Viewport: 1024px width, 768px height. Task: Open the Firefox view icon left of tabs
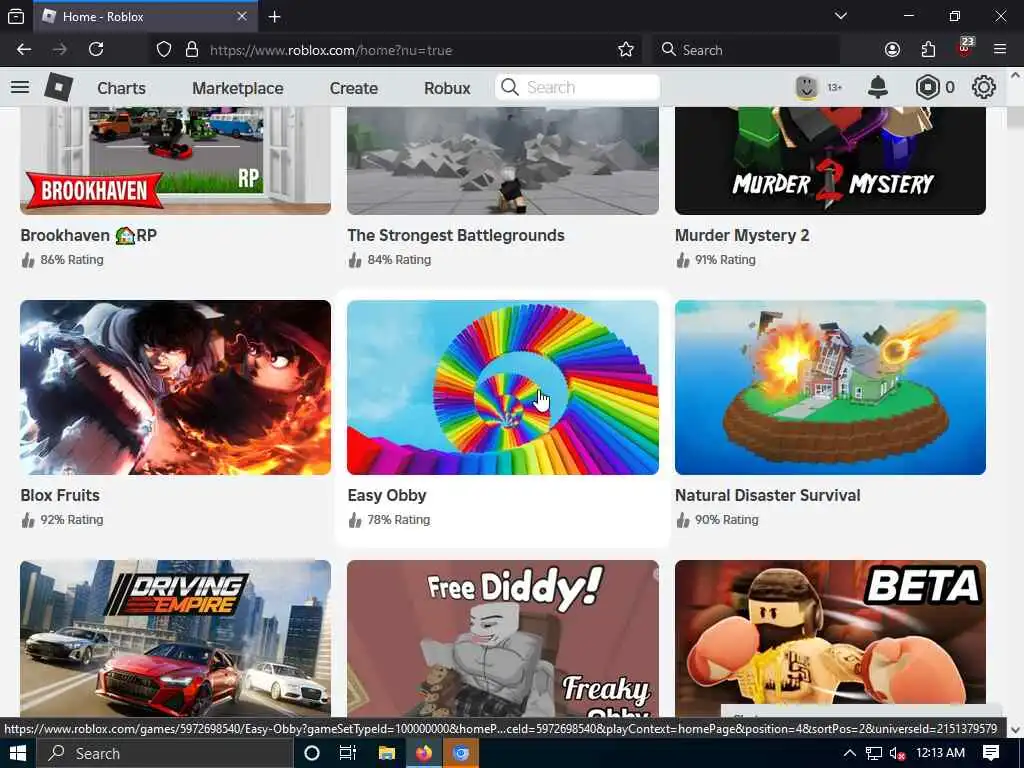(16, 16)
